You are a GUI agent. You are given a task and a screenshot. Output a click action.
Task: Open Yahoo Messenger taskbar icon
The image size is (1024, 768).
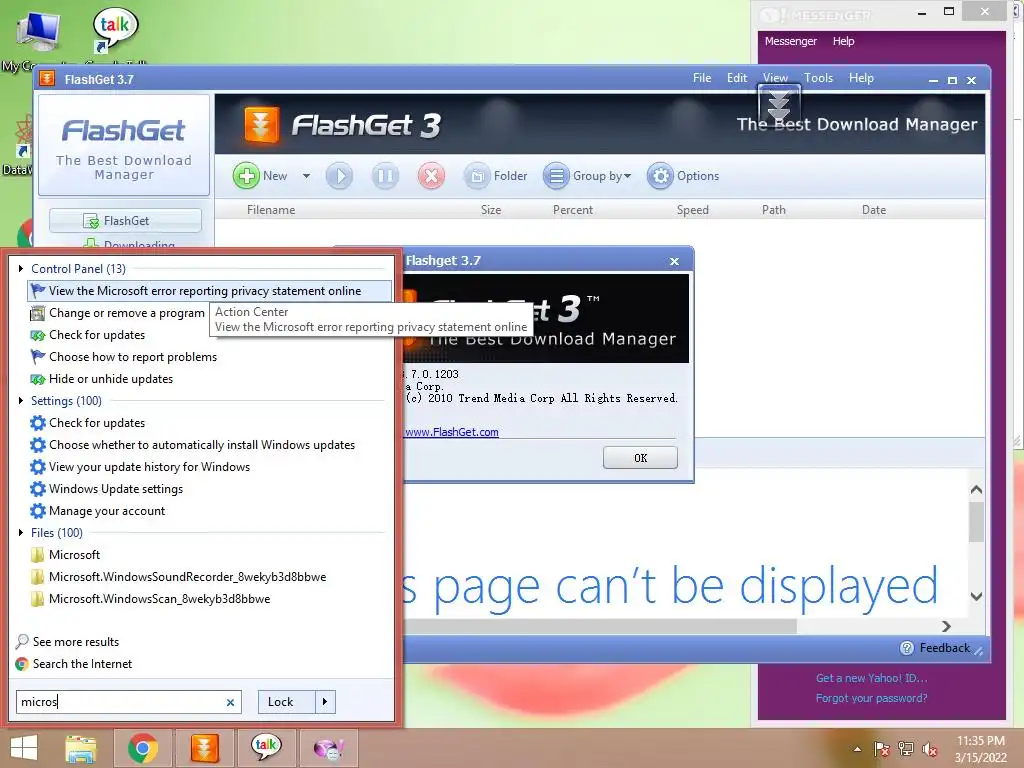pos(328,748)
